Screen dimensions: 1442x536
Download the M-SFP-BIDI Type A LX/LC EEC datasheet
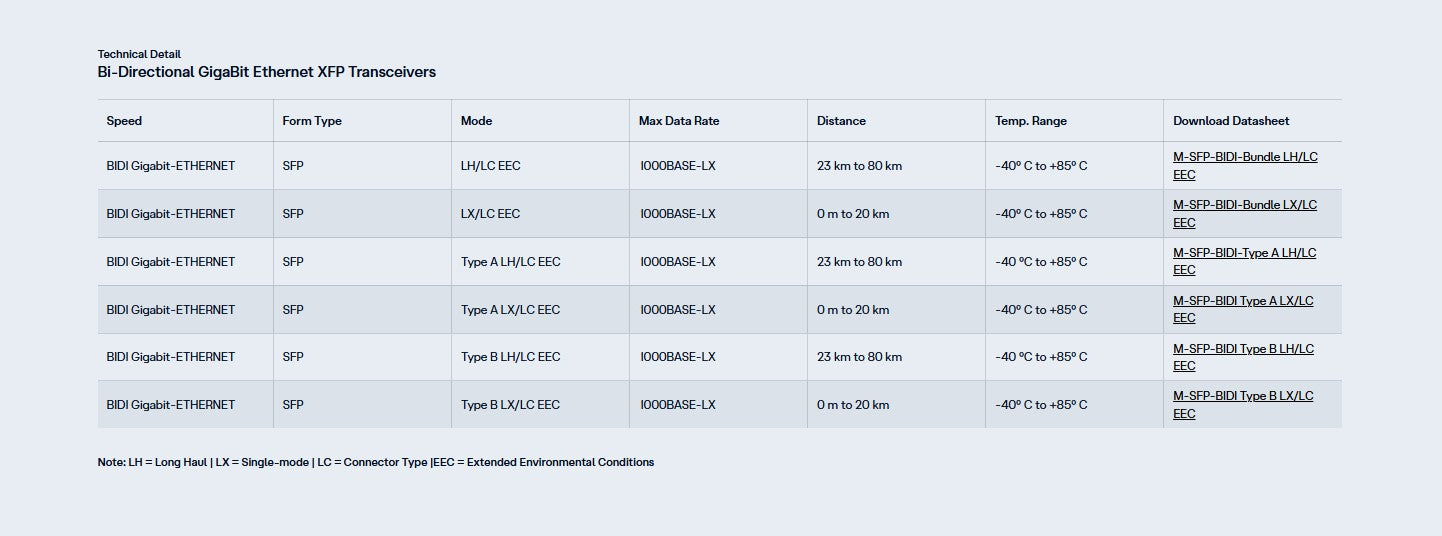point(1243,301)
